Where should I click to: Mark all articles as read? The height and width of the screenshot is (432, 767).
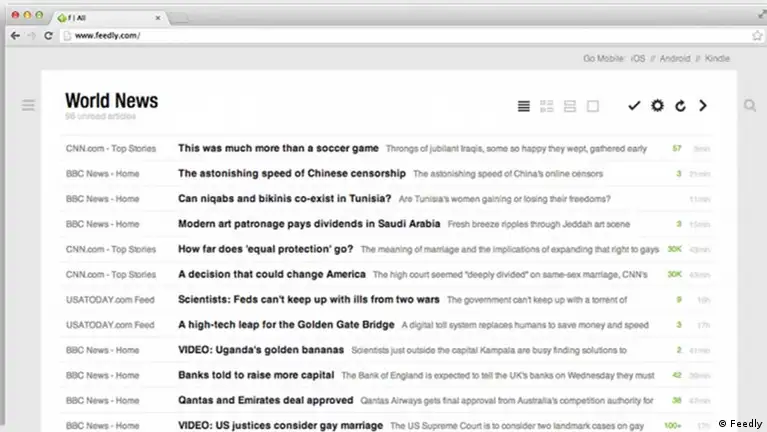(633, 106)
